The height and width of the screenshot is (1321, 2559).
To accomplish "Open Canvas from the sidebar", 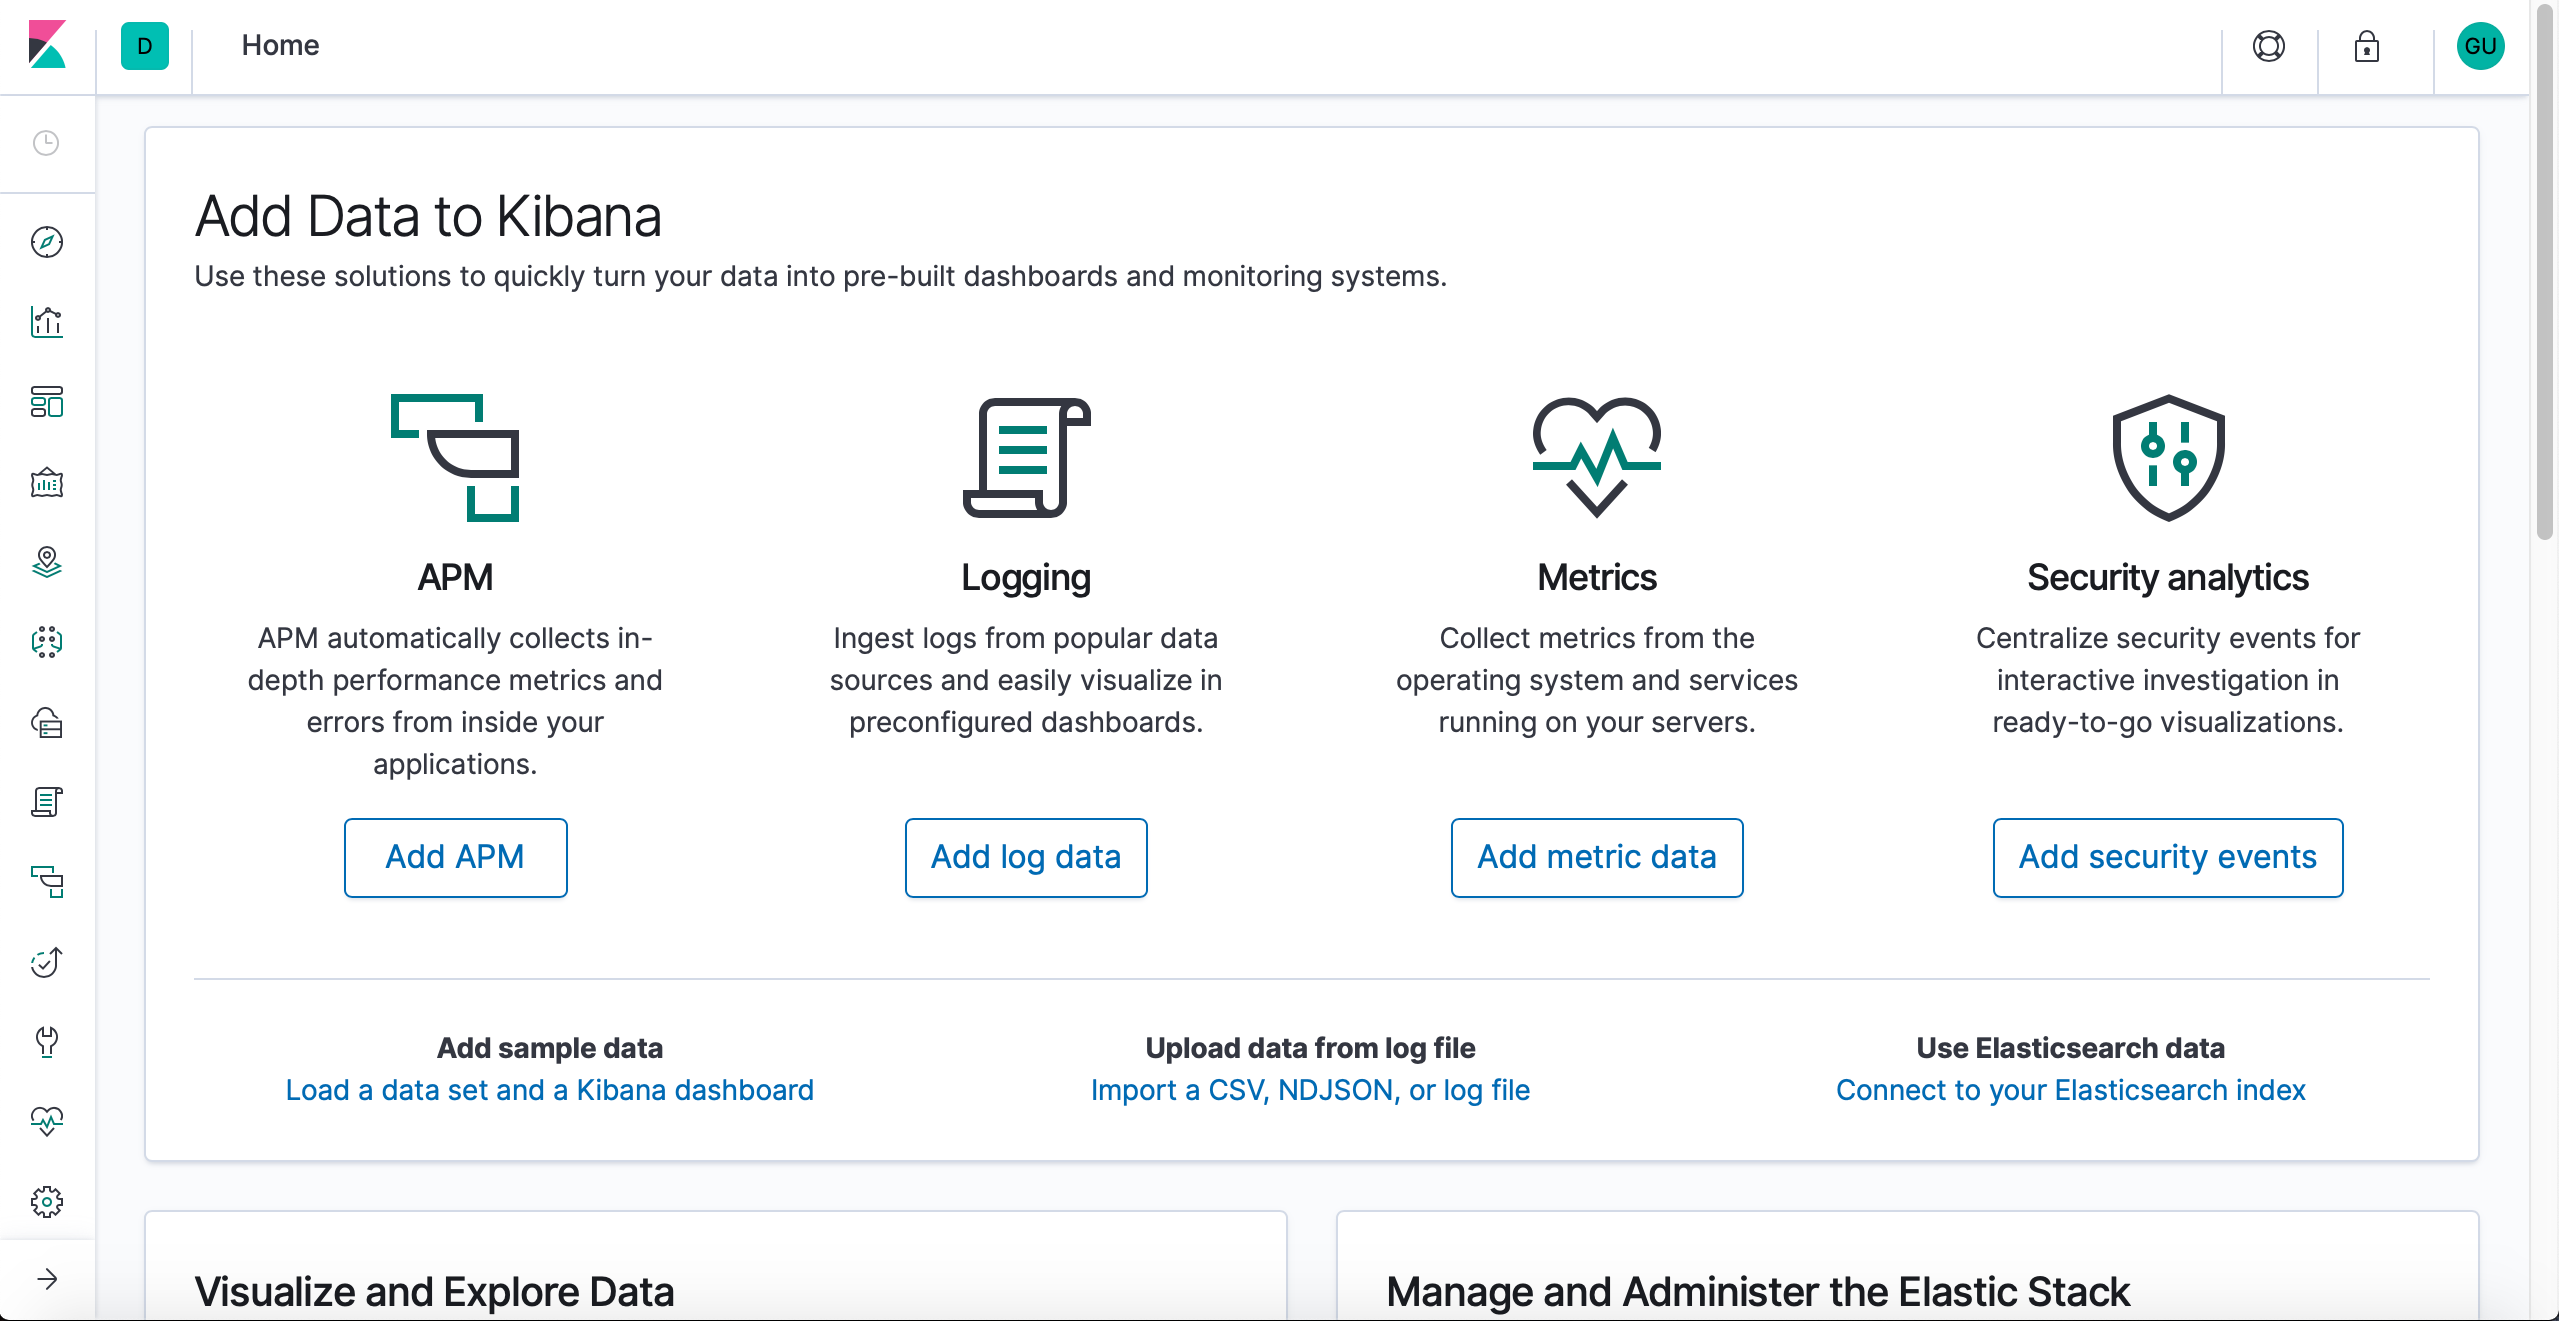I will tap(47, 483).
